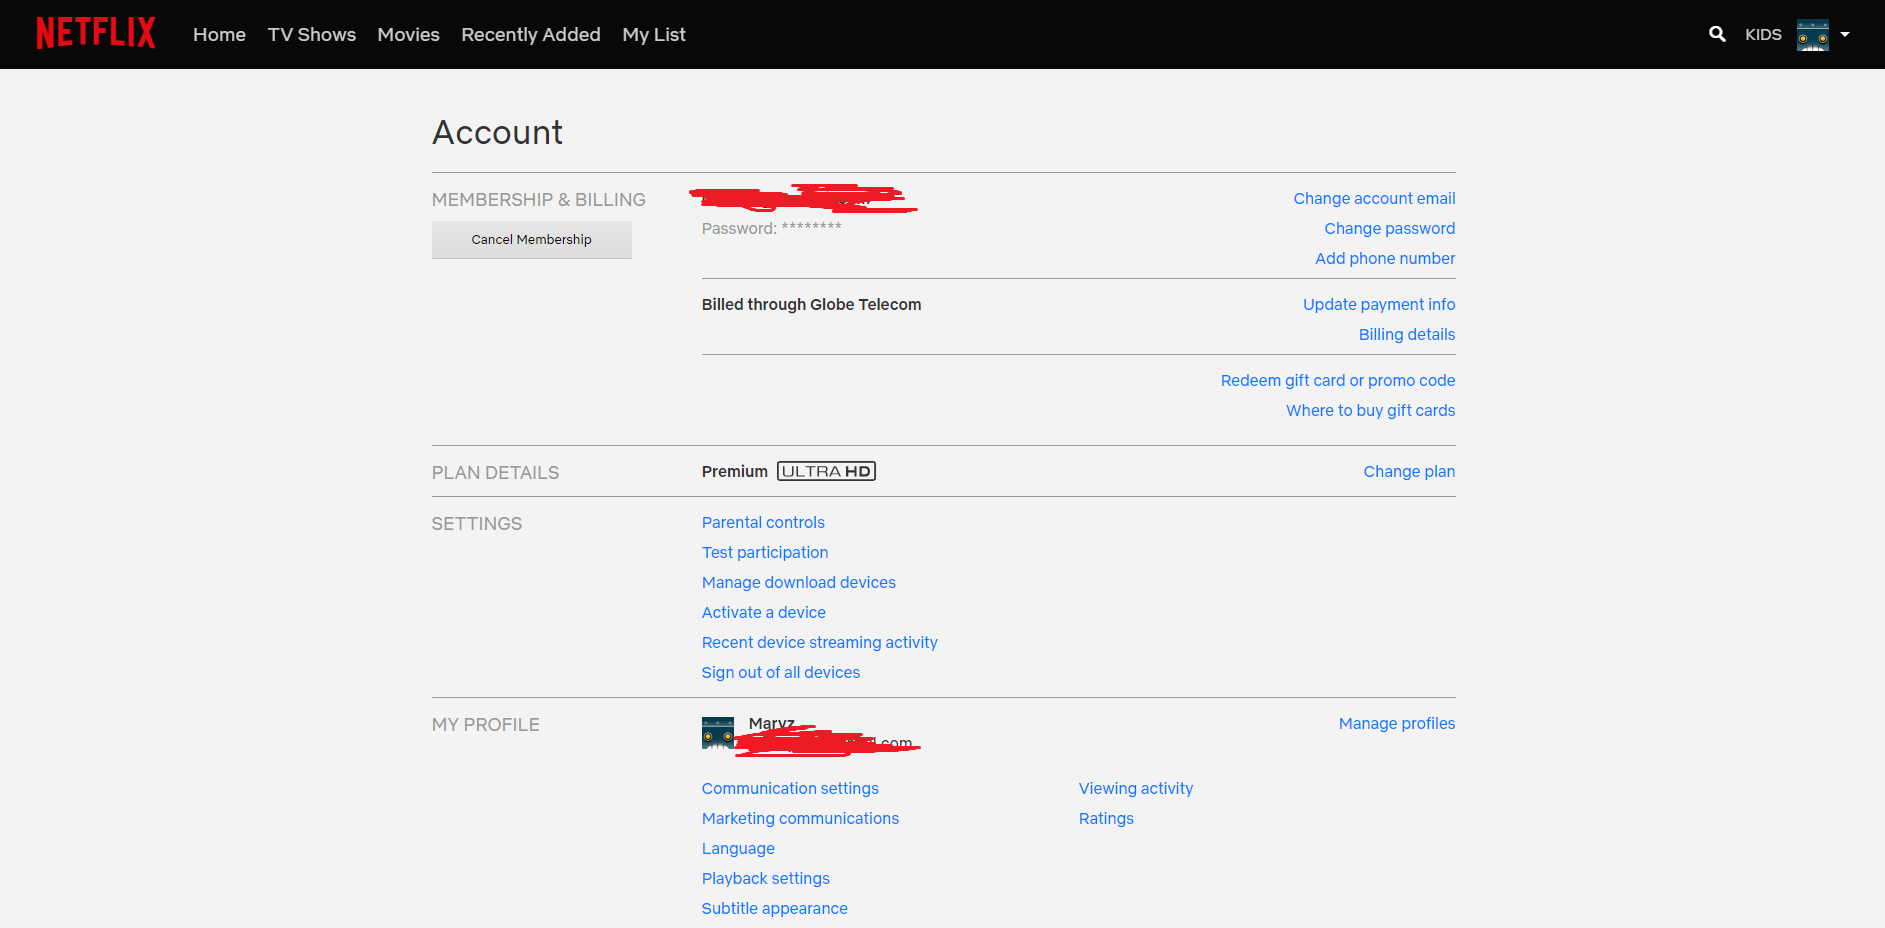
Task: Open Ratings link
Action: tap(1106, 818)
